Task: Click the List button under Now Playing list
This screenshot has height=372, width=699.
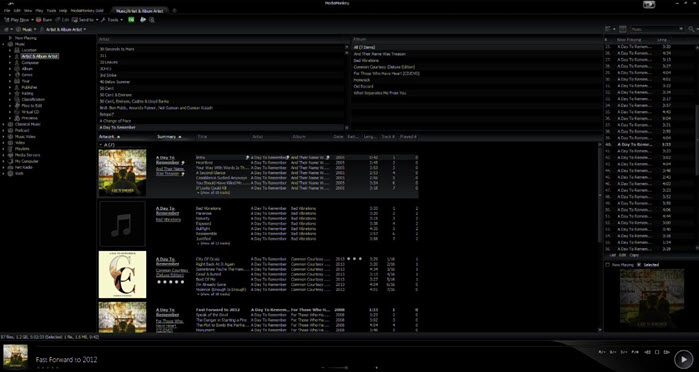Action: coord(612,255)
